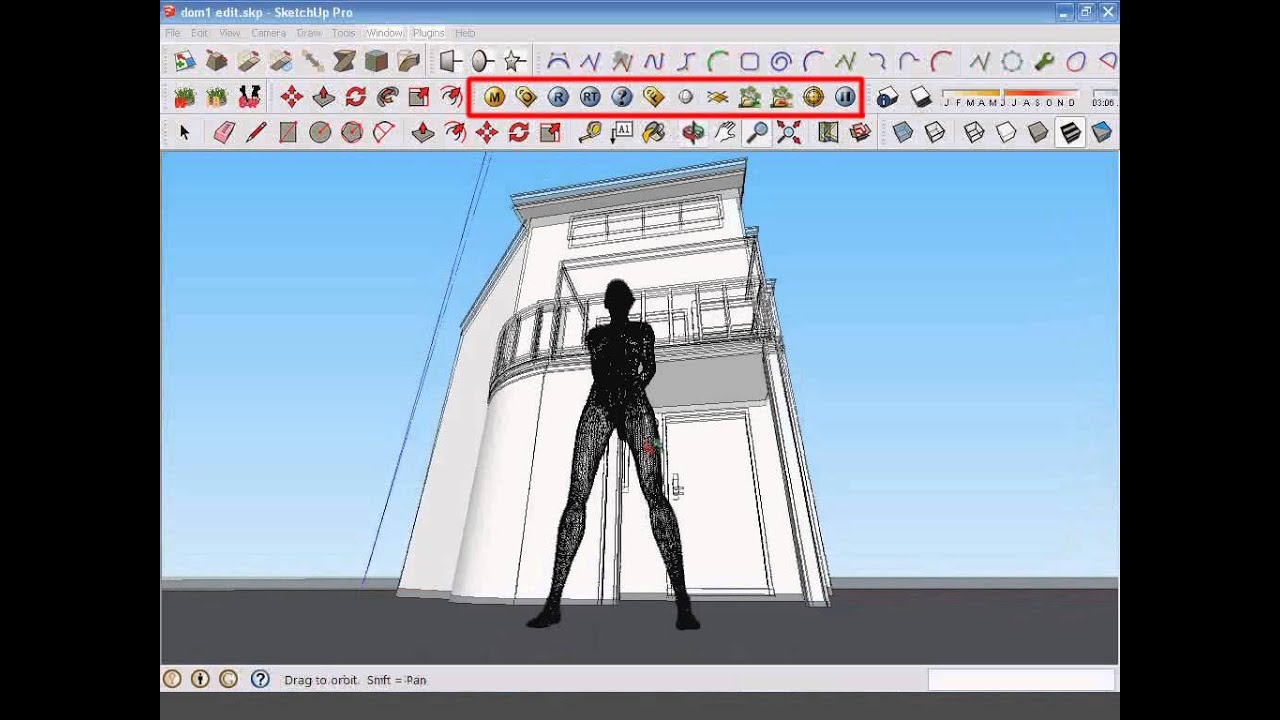Open the Help menu
This screenshot has width=1280, height=720.
465,33
